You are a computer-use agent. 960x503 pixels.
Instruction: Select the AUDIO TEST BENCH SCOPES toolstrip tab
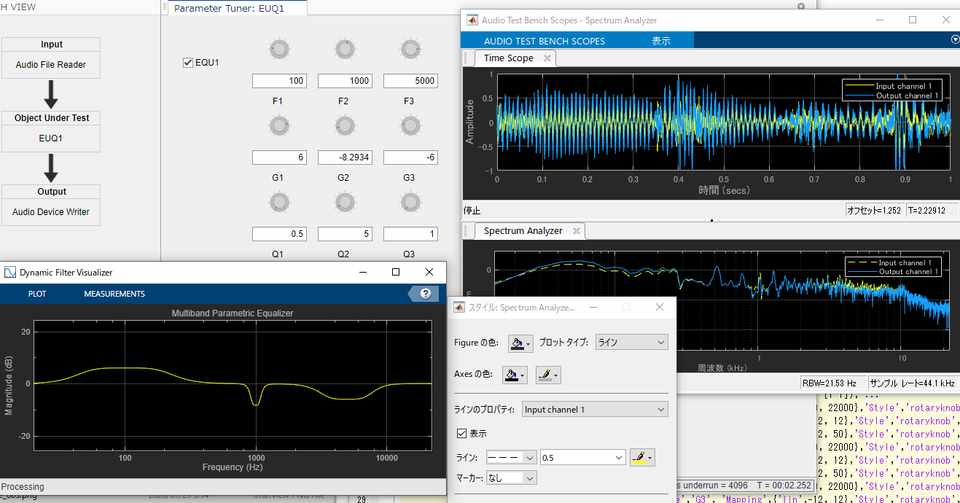(x=544, y=41)
